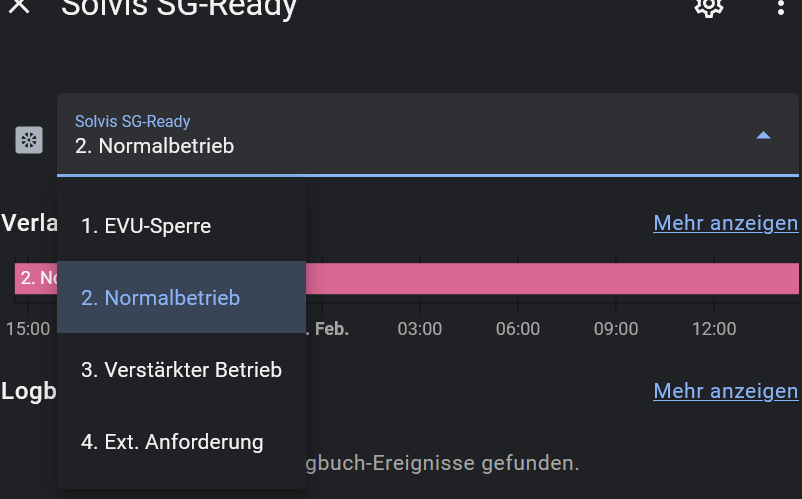Click the 06:00 timeline label
The height and width of the screenshot is (499, 802).
pyautogui.click(x=517, y=329)
